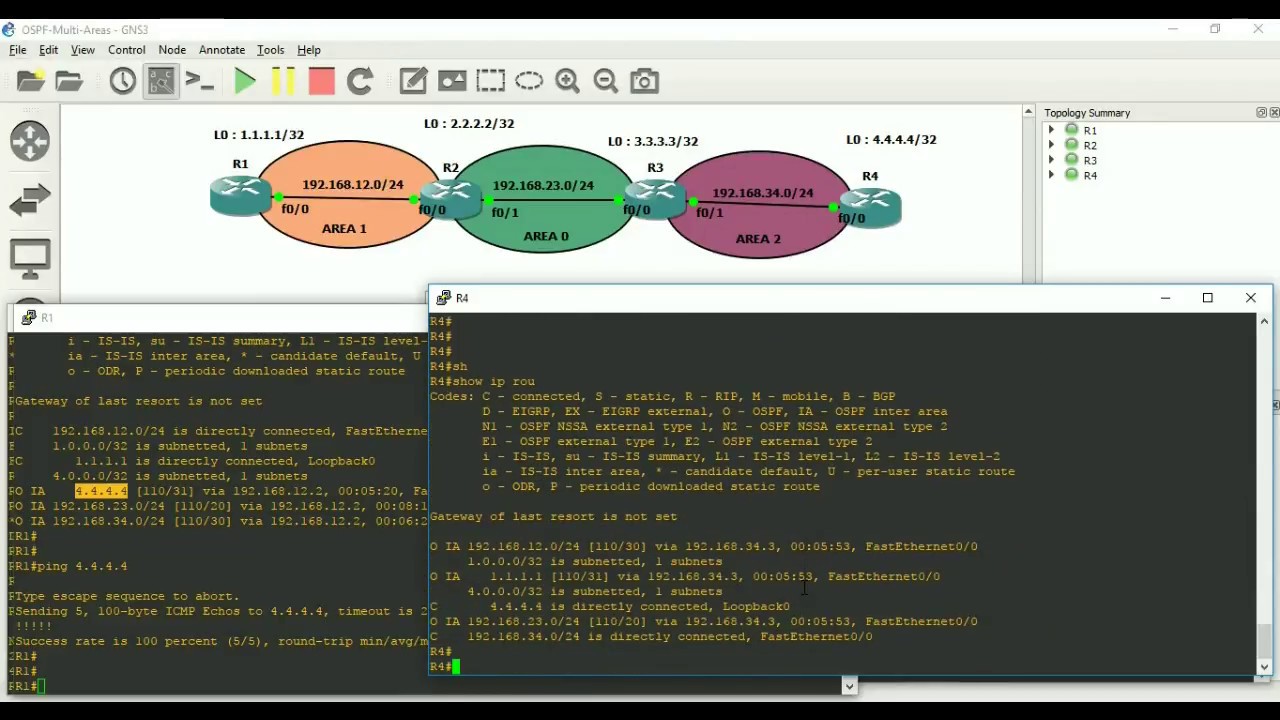Click the green AREA 0 ellipse label
This screenshot has height=720, width=1280.
point(546,237)
